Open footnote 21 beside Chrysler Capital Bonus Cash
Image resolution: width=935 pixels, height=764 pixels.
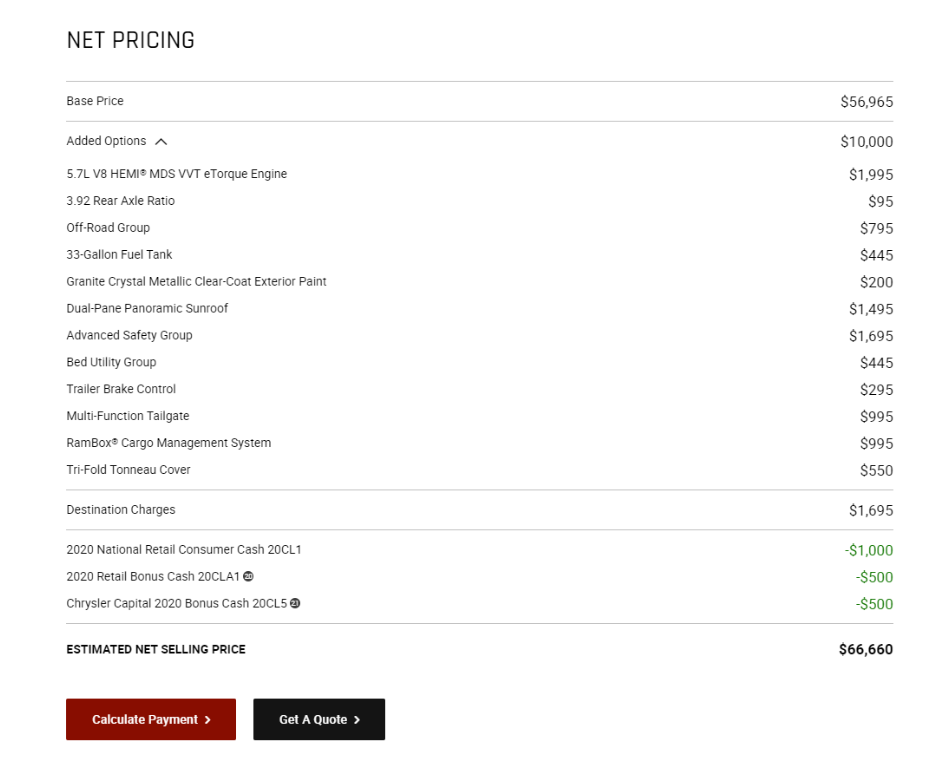(x=295, y=603)
